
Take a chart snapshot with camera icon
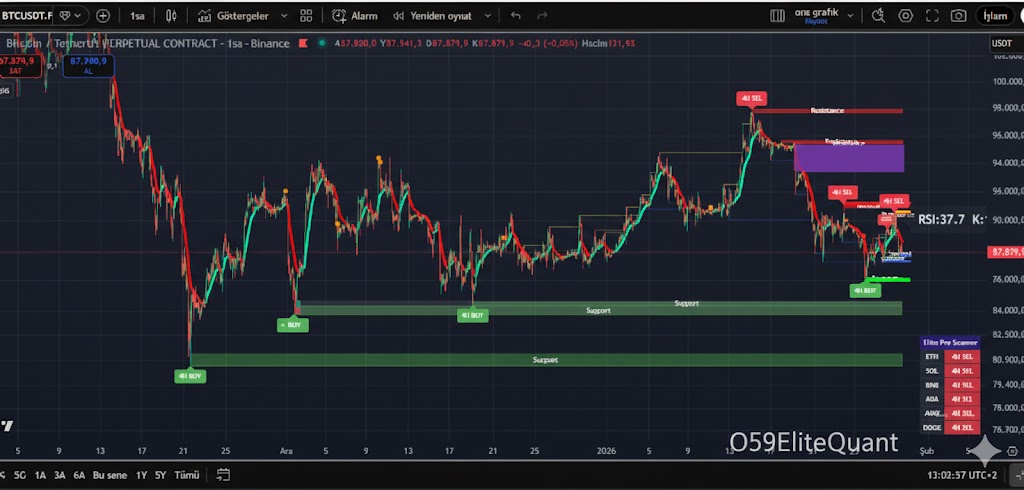click(x=958, y=16)
